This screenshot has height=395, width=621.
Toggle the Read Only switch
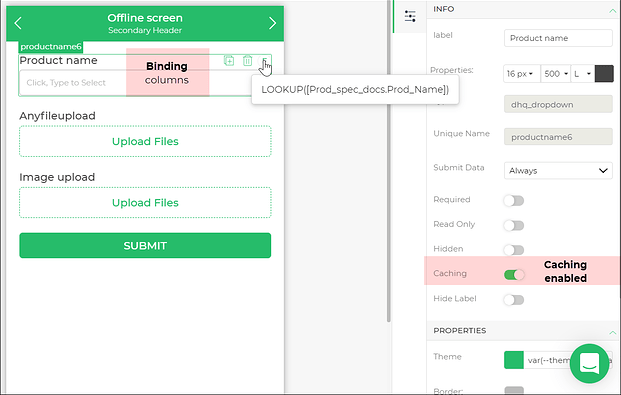pyautogui.click(x=514, y=225)
